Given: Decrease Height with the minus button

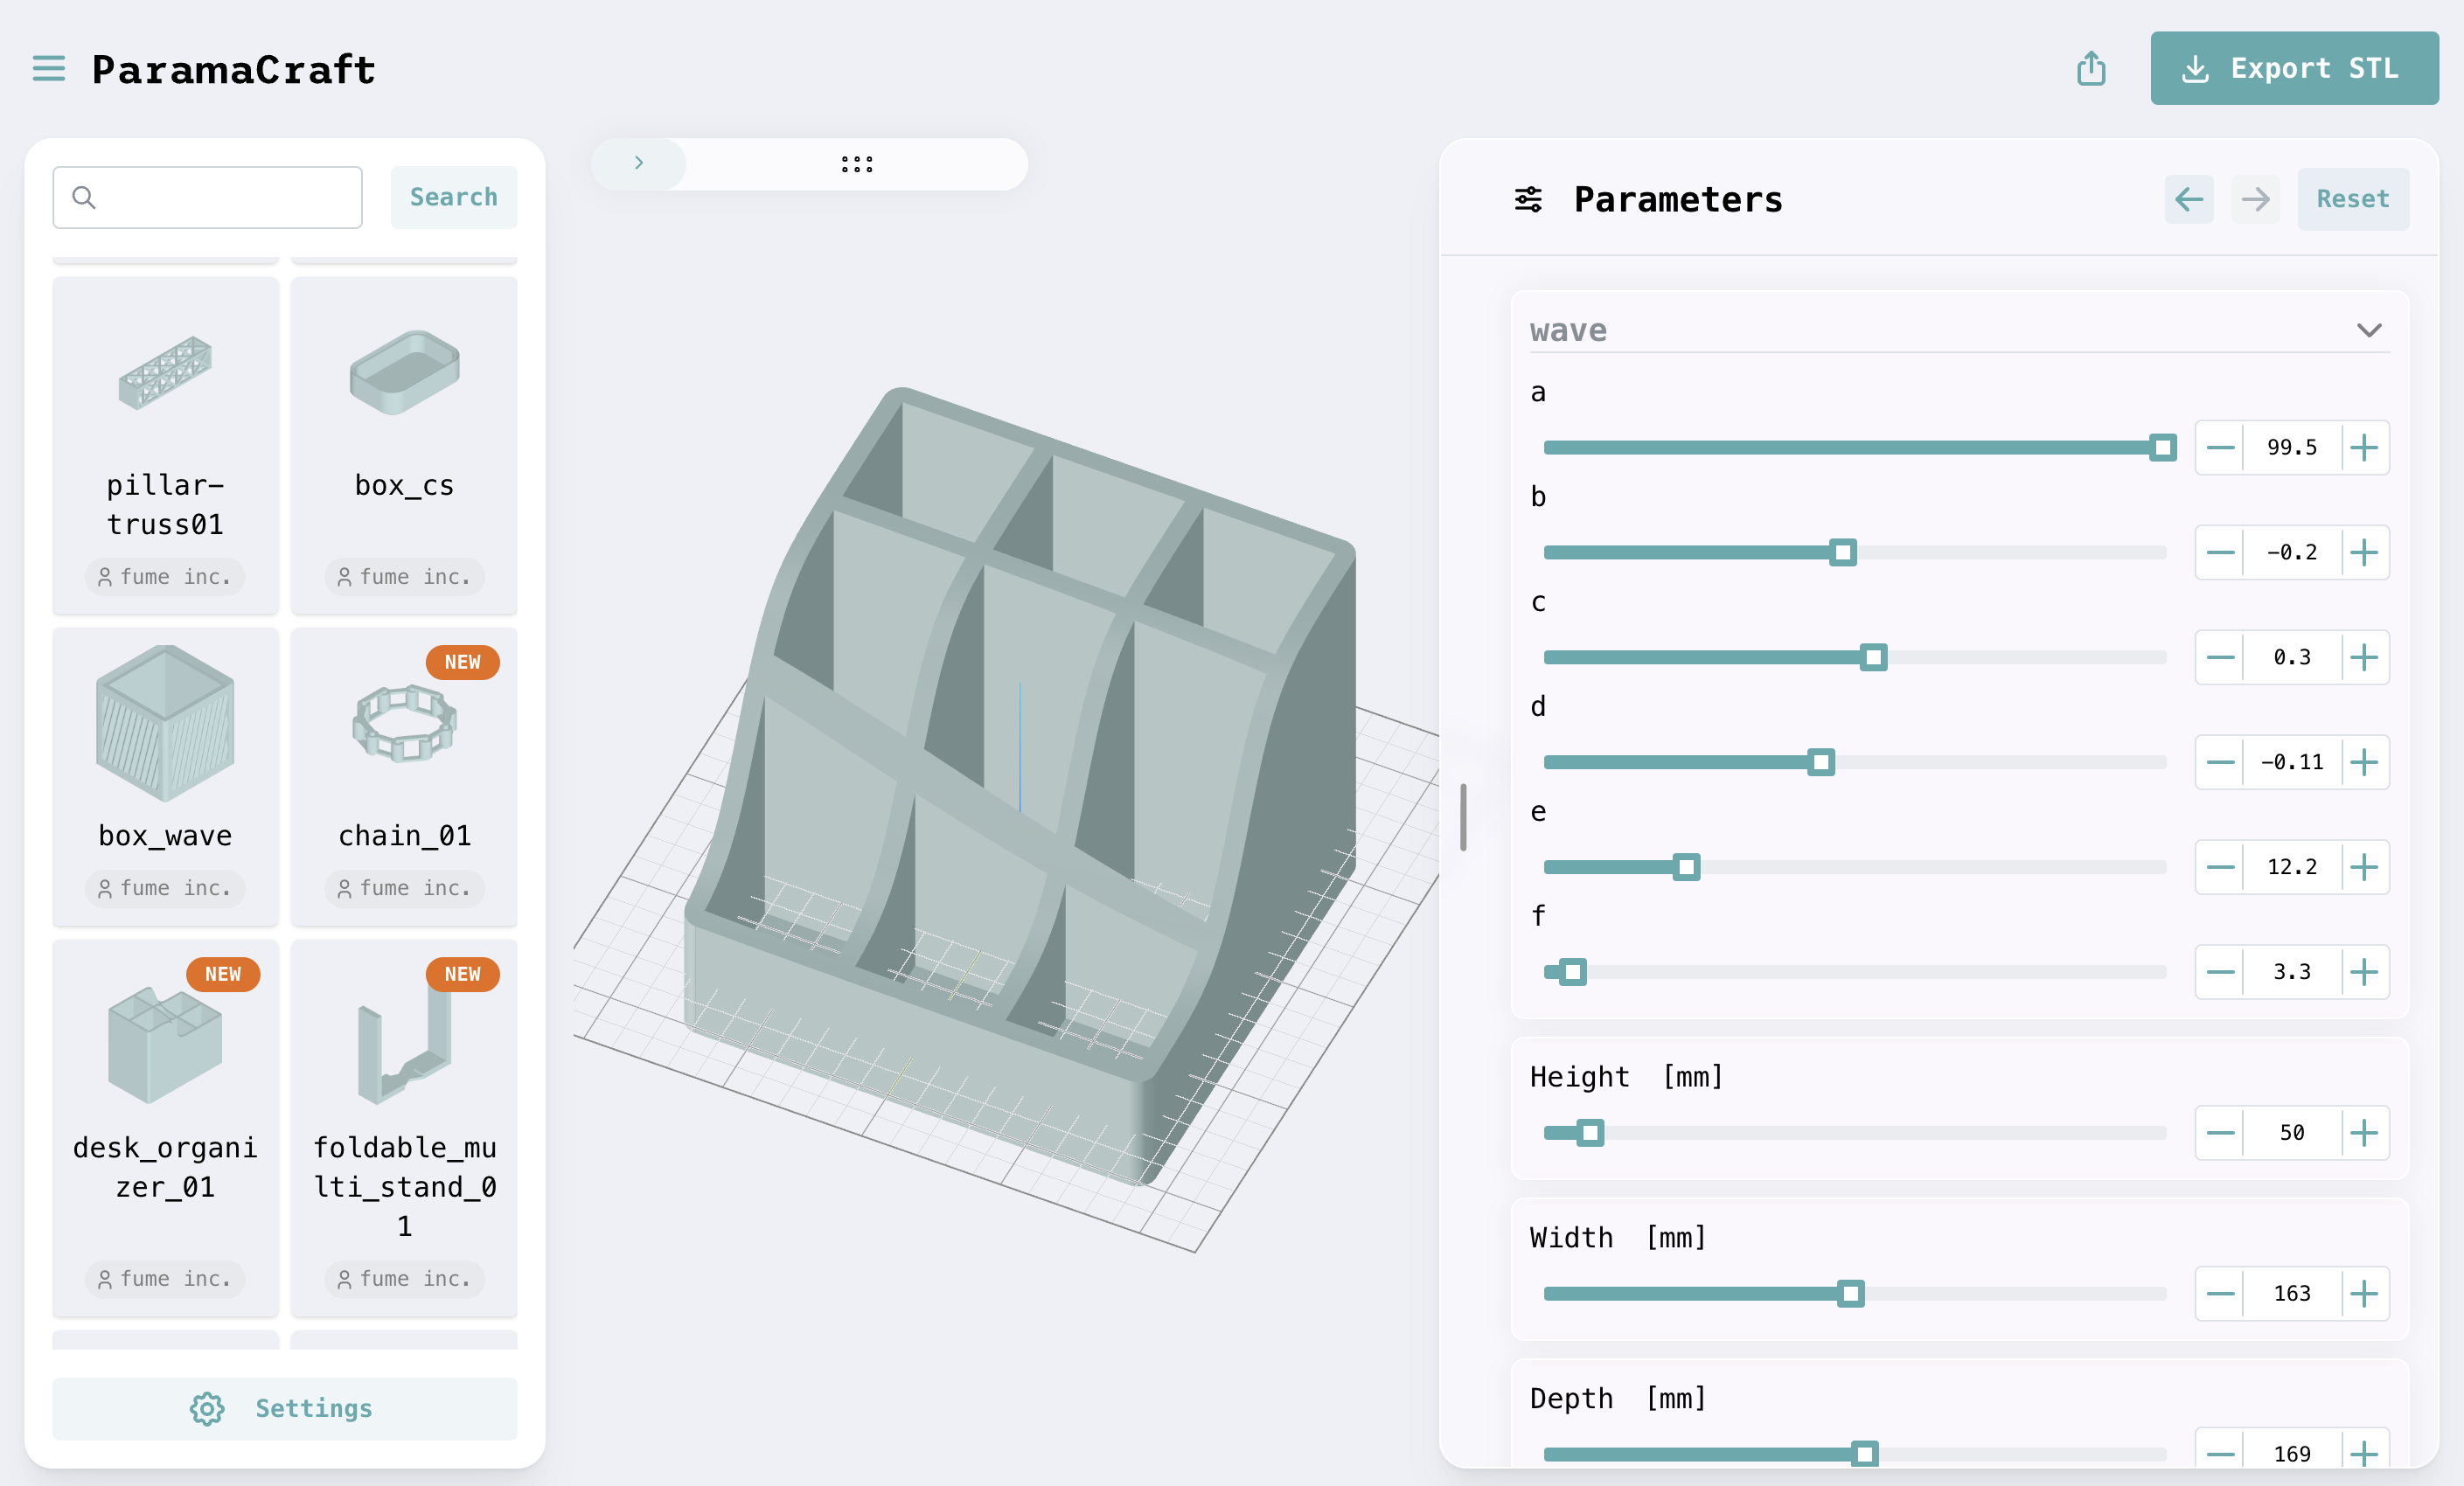Looking at the screenshot, I should (2220, 1133).
